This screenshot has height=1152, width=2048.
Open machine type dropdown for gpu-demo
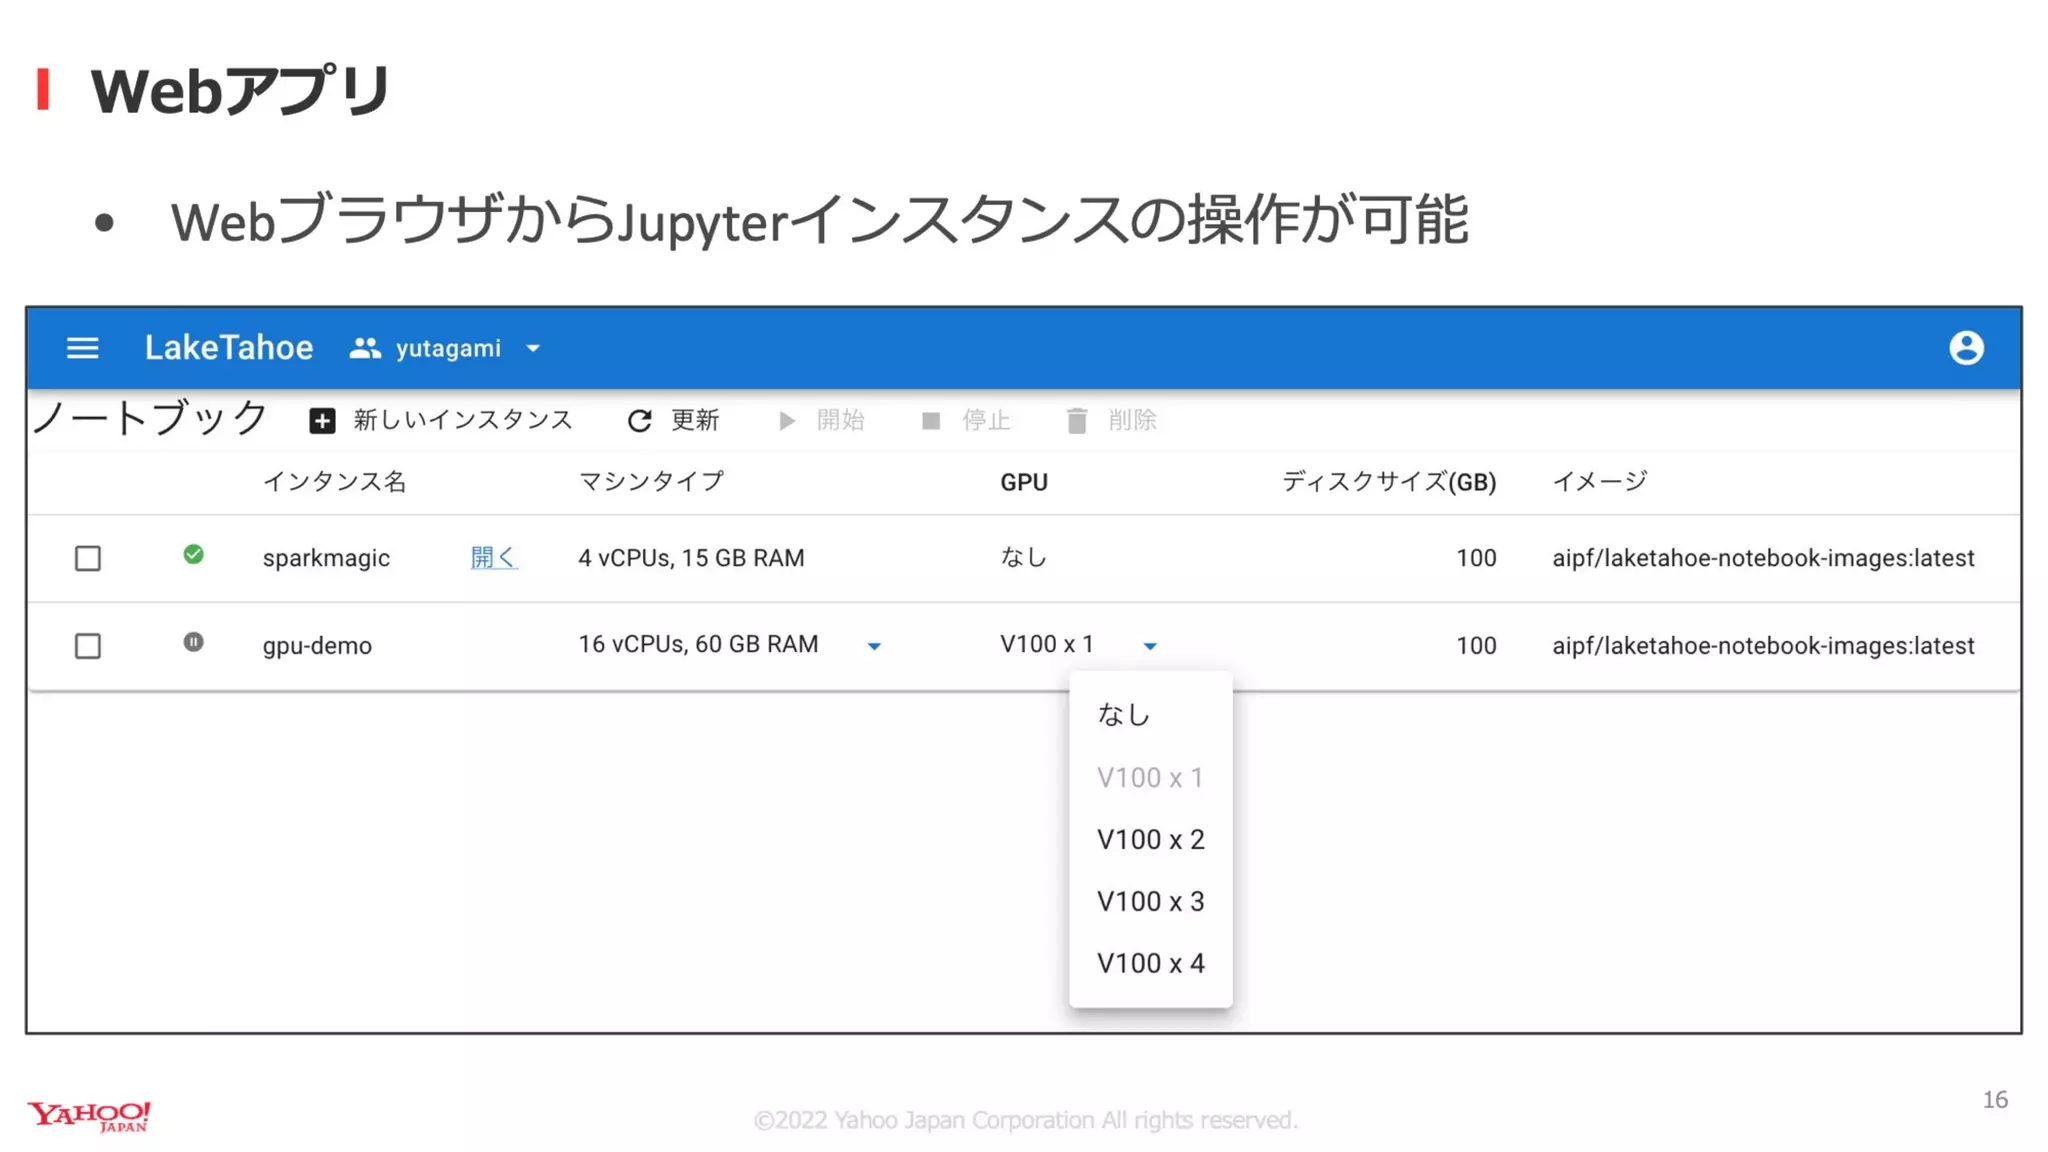pyautogui.click(x=874, y=646)
